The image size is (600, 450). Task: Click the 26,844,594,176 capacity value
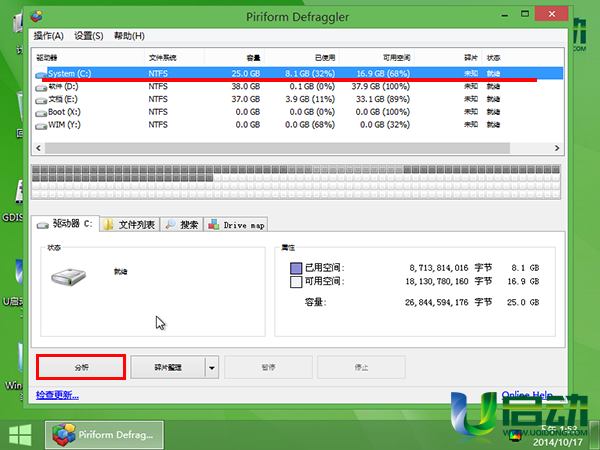[437, 302]
